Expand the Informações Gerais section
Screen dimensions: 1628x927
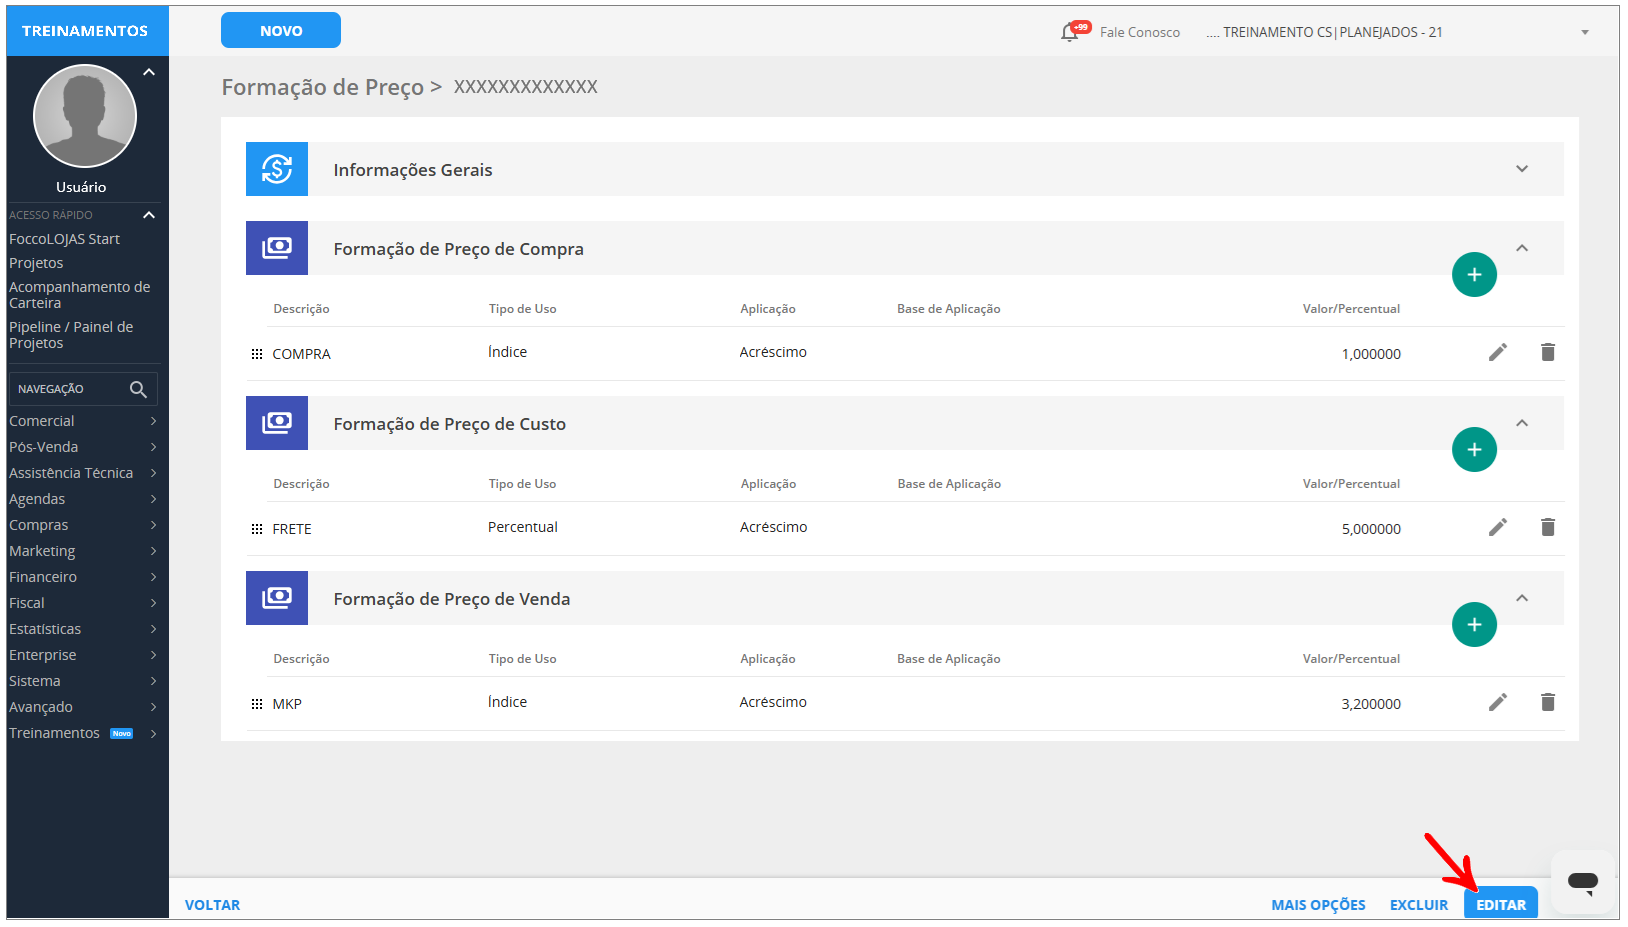coord(1521,169)
